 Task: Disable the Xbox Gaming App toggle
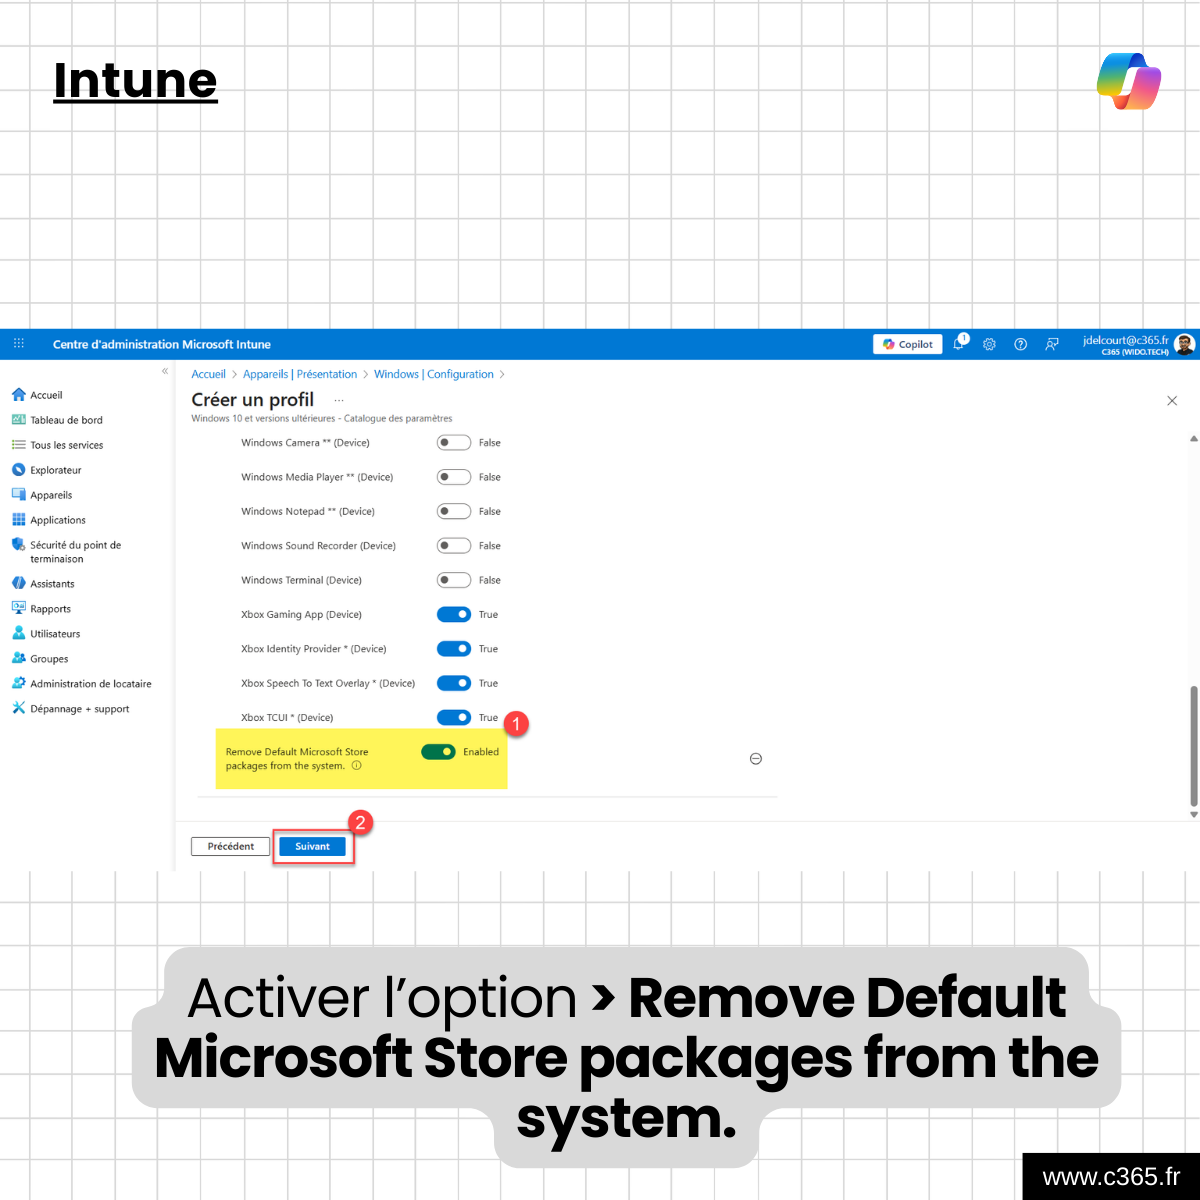click(x=453, y=615)
